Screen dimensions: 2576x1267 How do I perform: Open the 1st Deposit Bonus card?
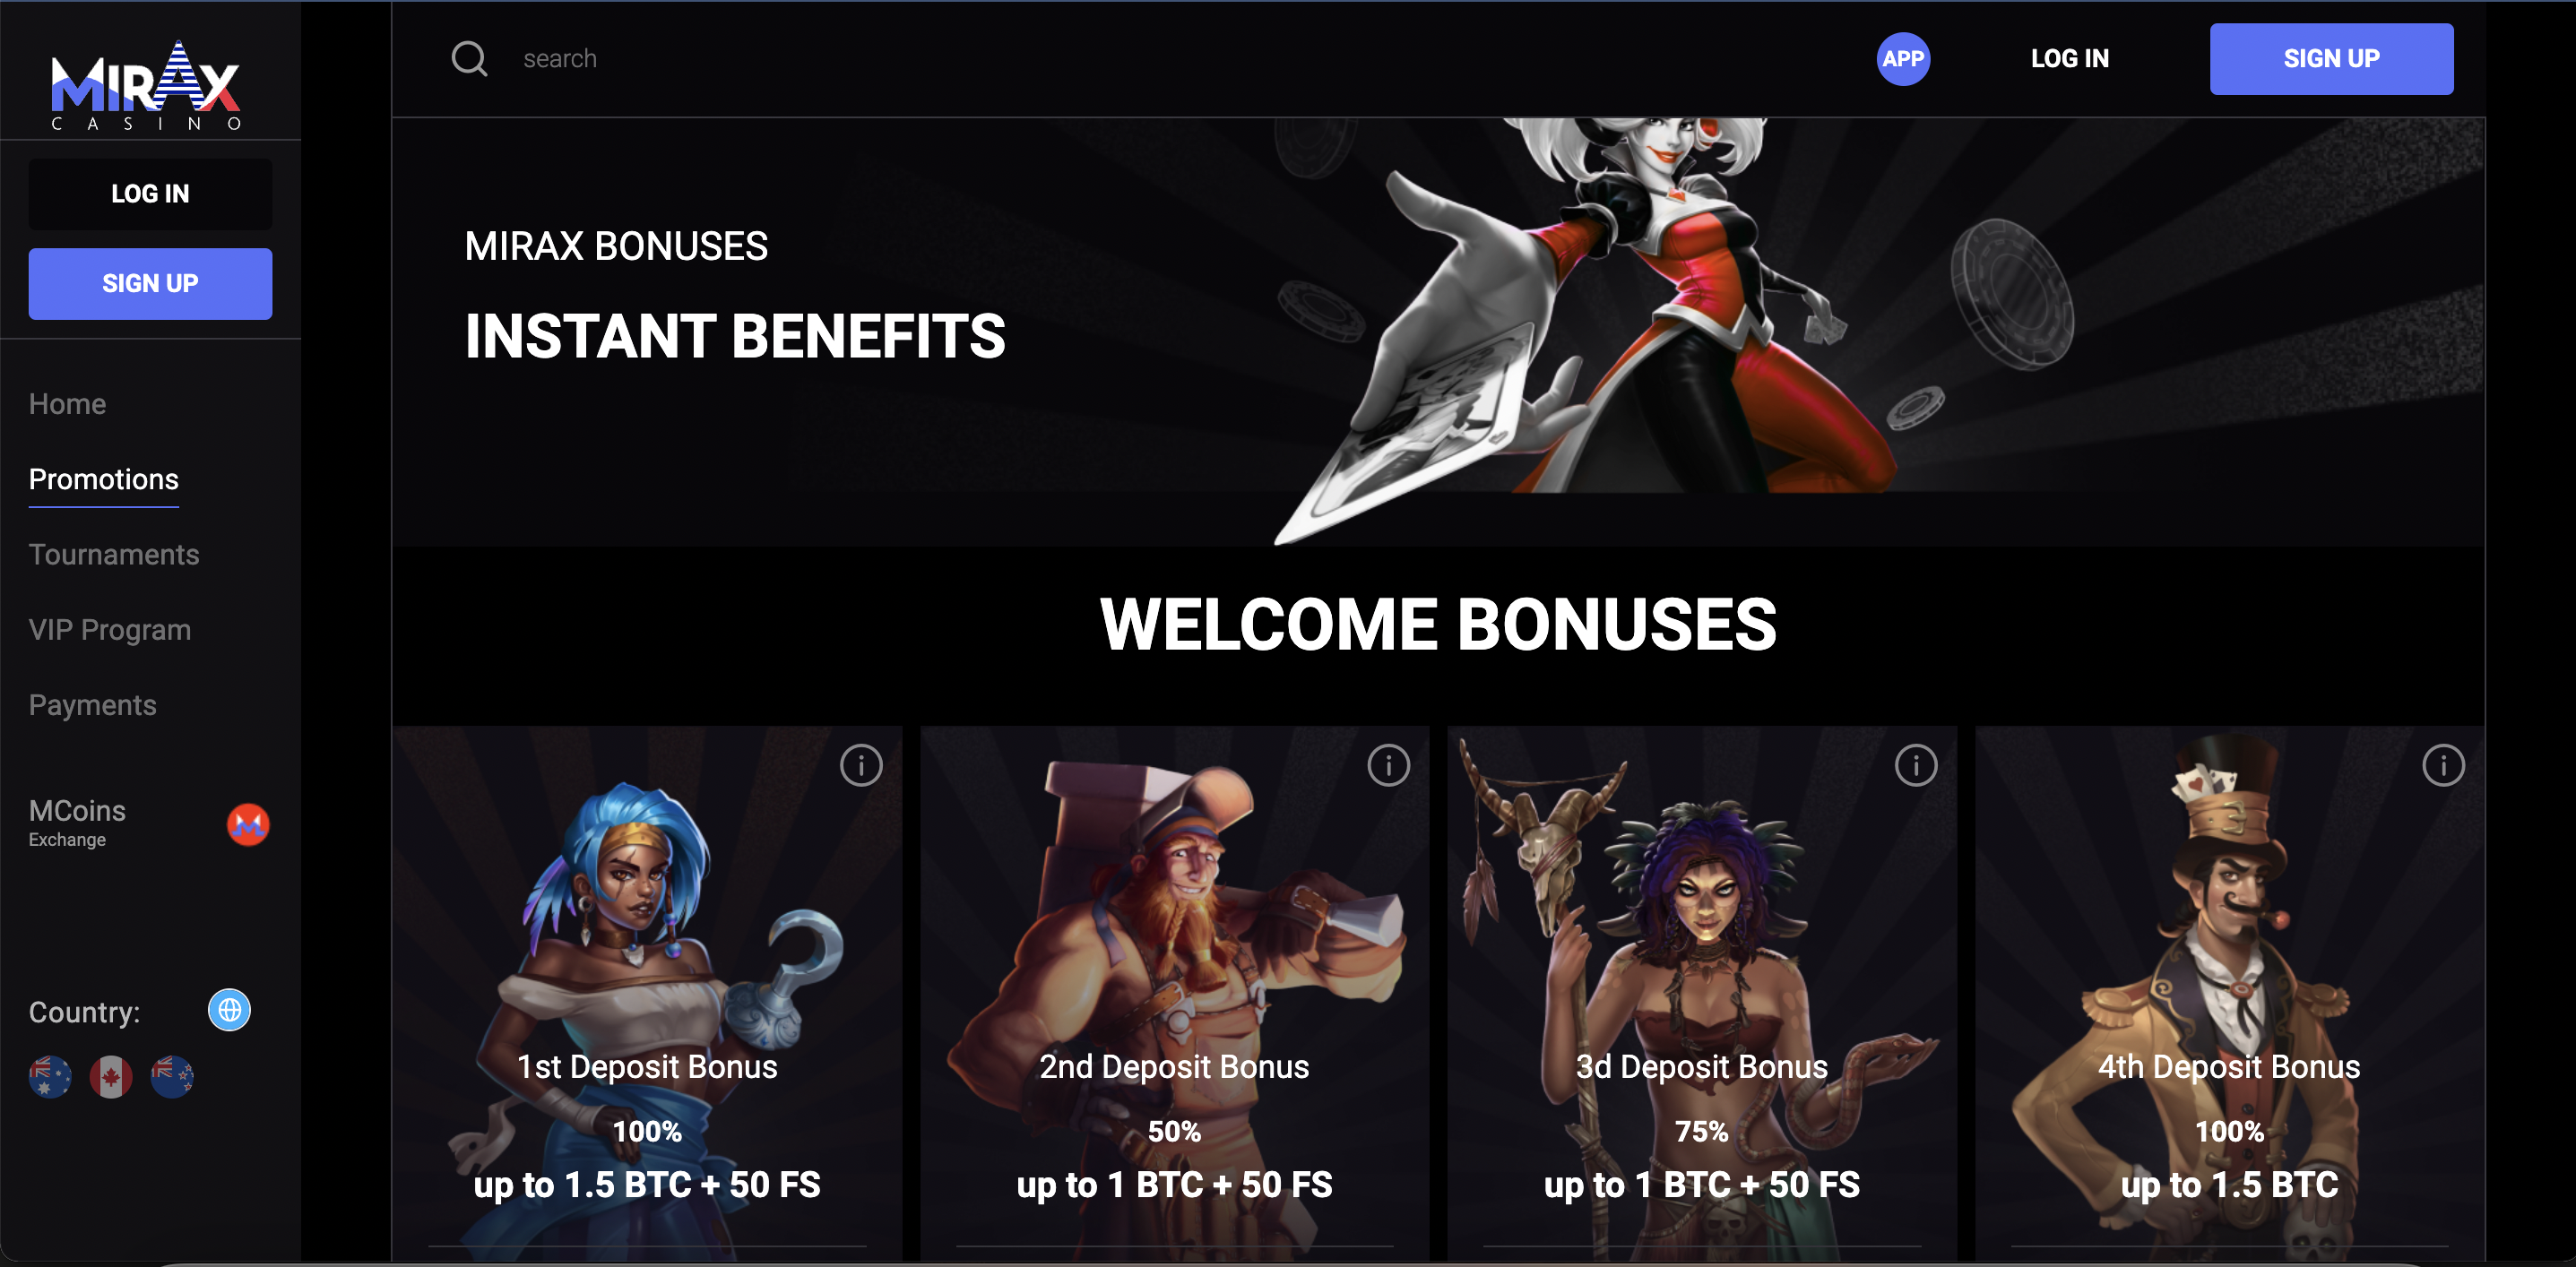click(647, 993)
